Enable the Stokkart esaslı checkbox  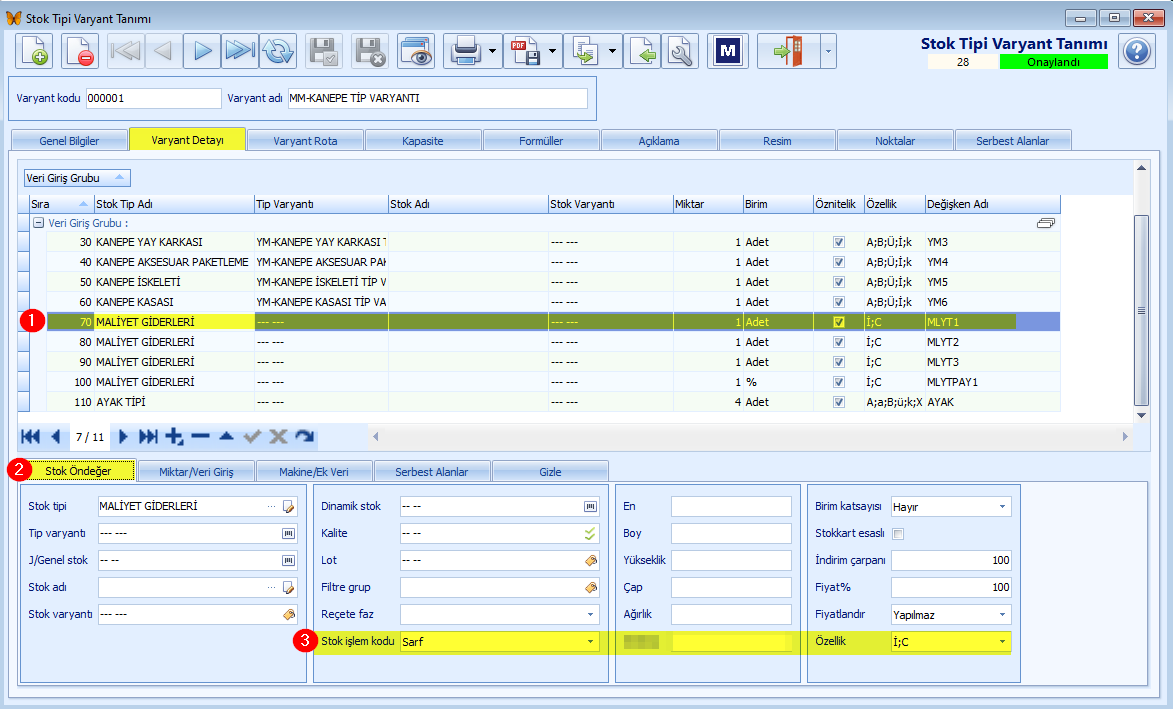coord(898,534)
